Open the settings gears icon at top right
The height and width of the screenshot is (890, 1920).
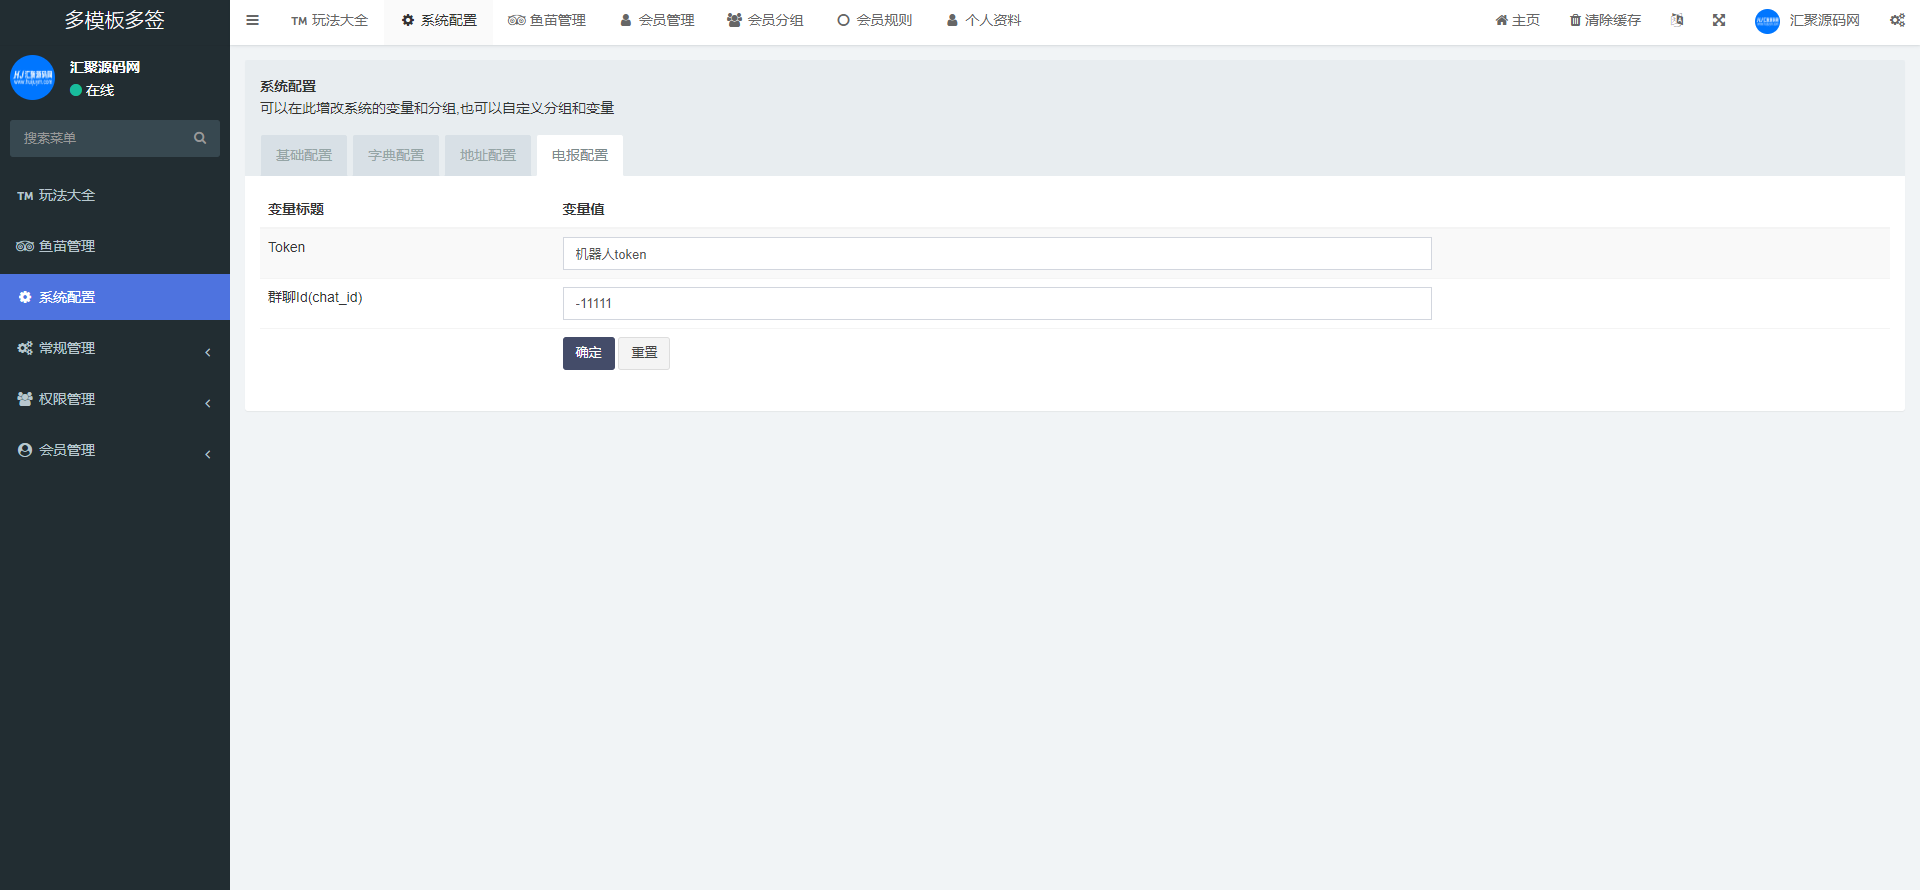[x=1897, y=20]
